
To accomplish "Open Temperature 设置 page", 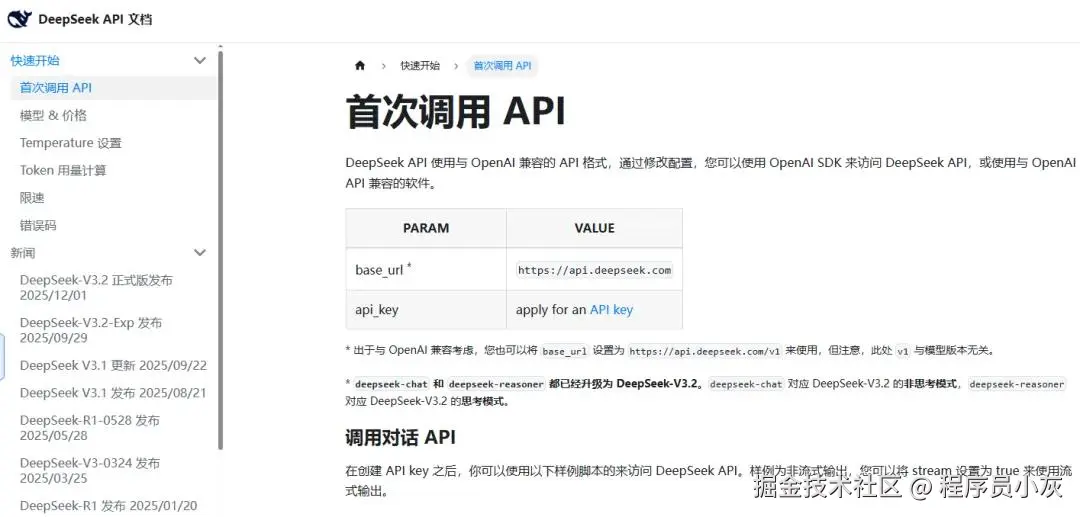I will tap(71, 143).
